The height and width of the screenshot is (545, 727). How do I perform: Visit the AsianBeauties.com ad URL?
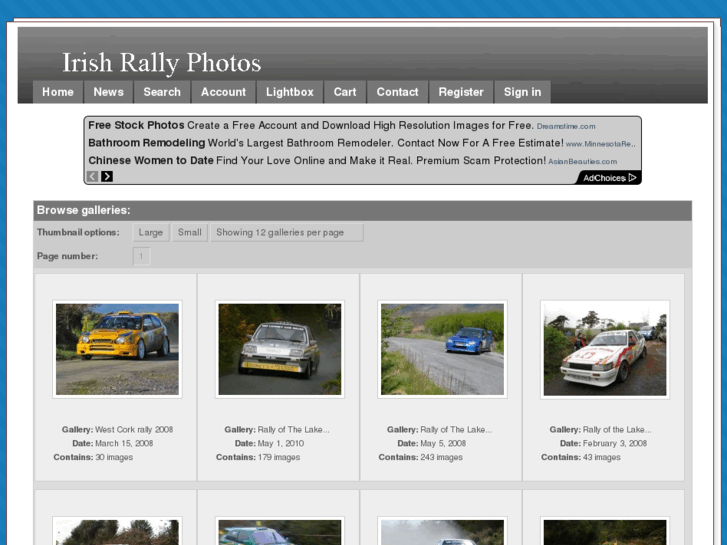click(x=582, y=161)
